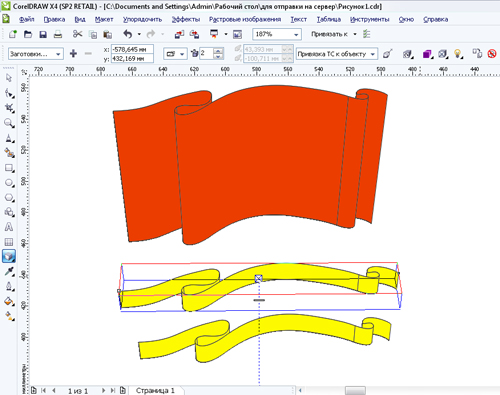Select the Text tool A
Viewport: 500px width, 395px height.
click(x=9, y=227)
